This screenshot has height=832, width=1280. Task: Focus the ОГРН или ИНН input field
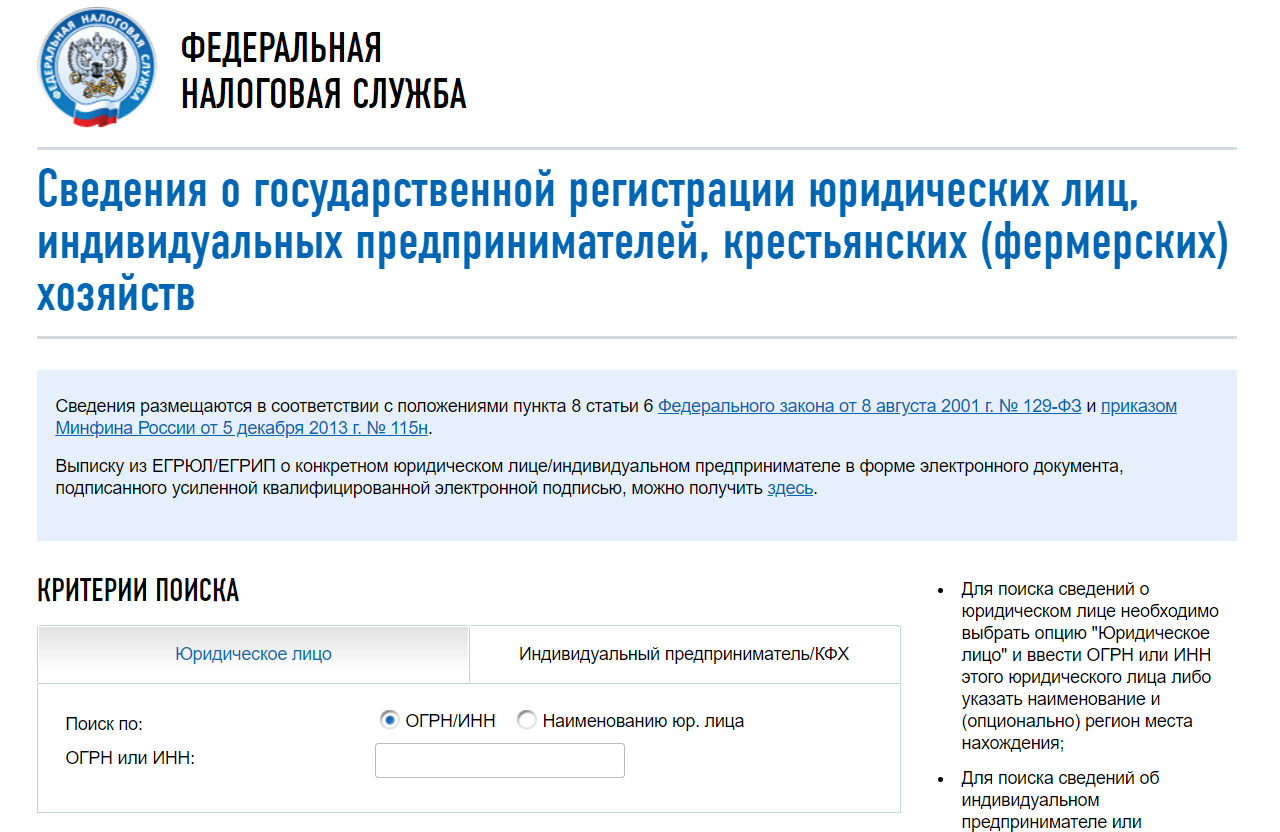(500, 760)
